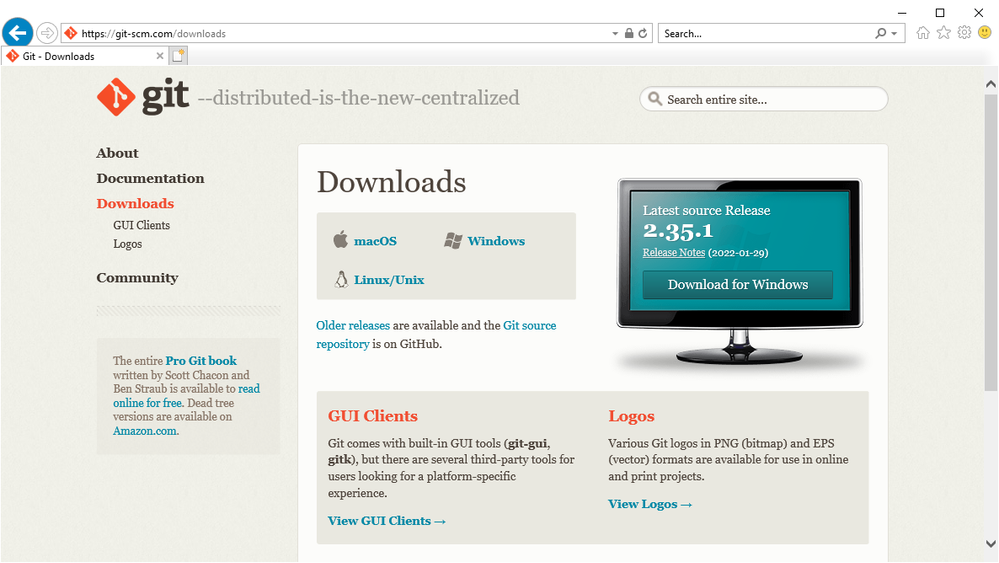Click the 2.35.1 version number

(x=678, y=231)
